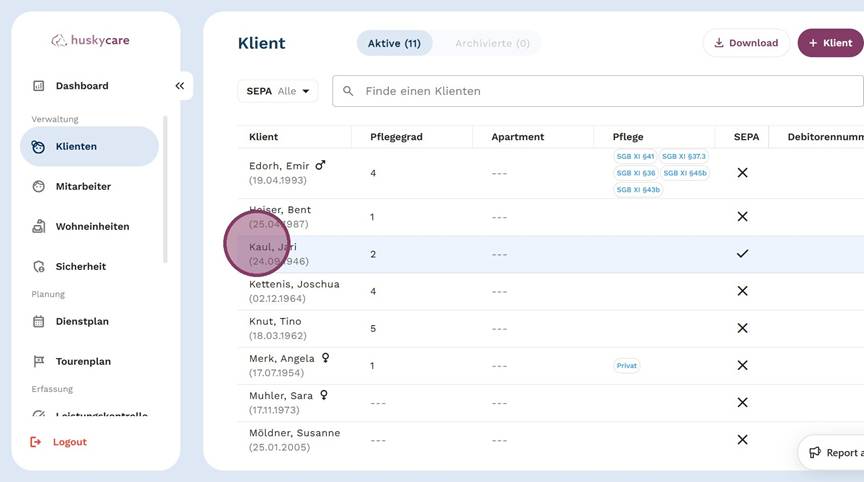Click the Tourenplan flag icon
This screenshot has width=864, height=482.
click(x=39, y=362)
